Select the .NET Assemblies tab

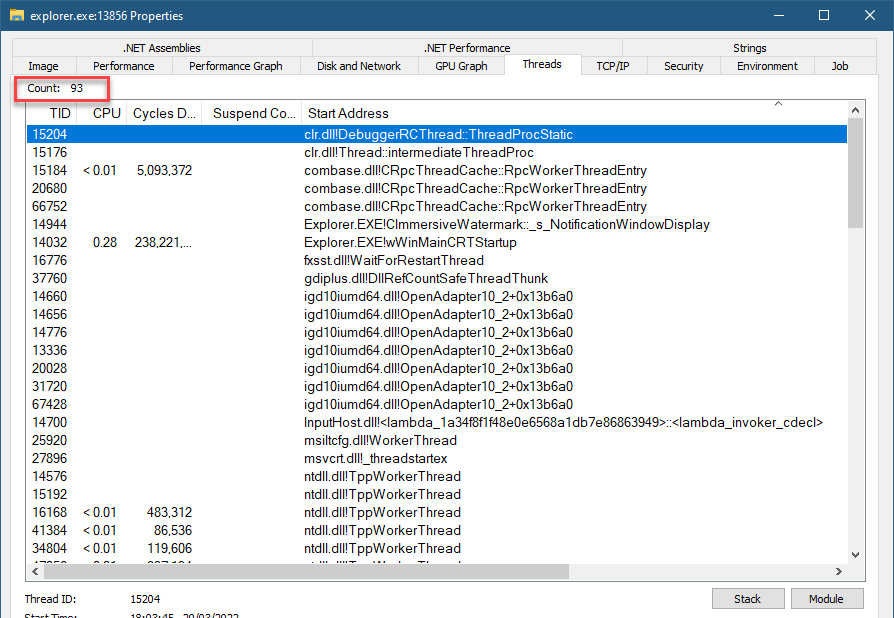(x=161, y=47)
